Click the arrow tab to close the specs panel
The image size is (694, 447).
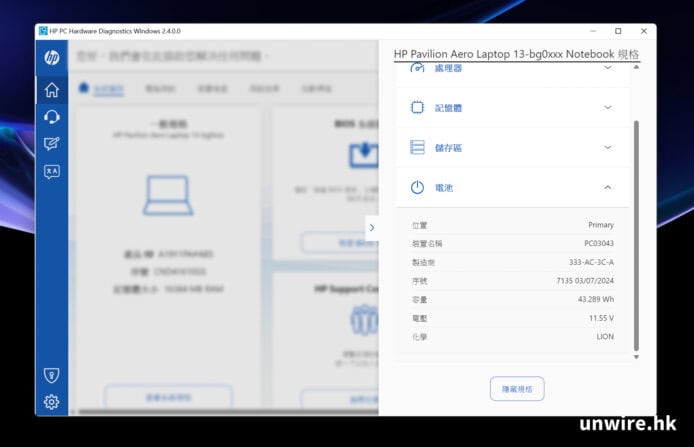tap(372, 228)
